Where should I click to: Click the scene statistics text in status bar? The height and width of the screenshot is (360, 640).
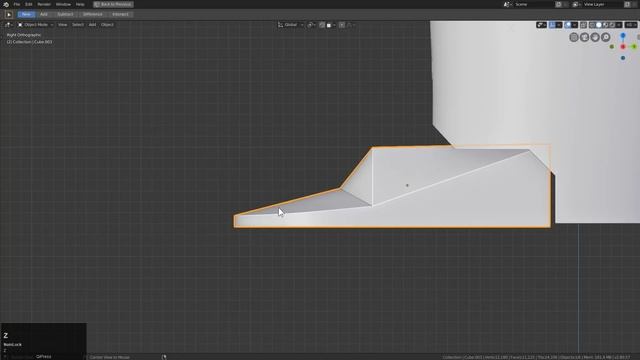[536, 357]
